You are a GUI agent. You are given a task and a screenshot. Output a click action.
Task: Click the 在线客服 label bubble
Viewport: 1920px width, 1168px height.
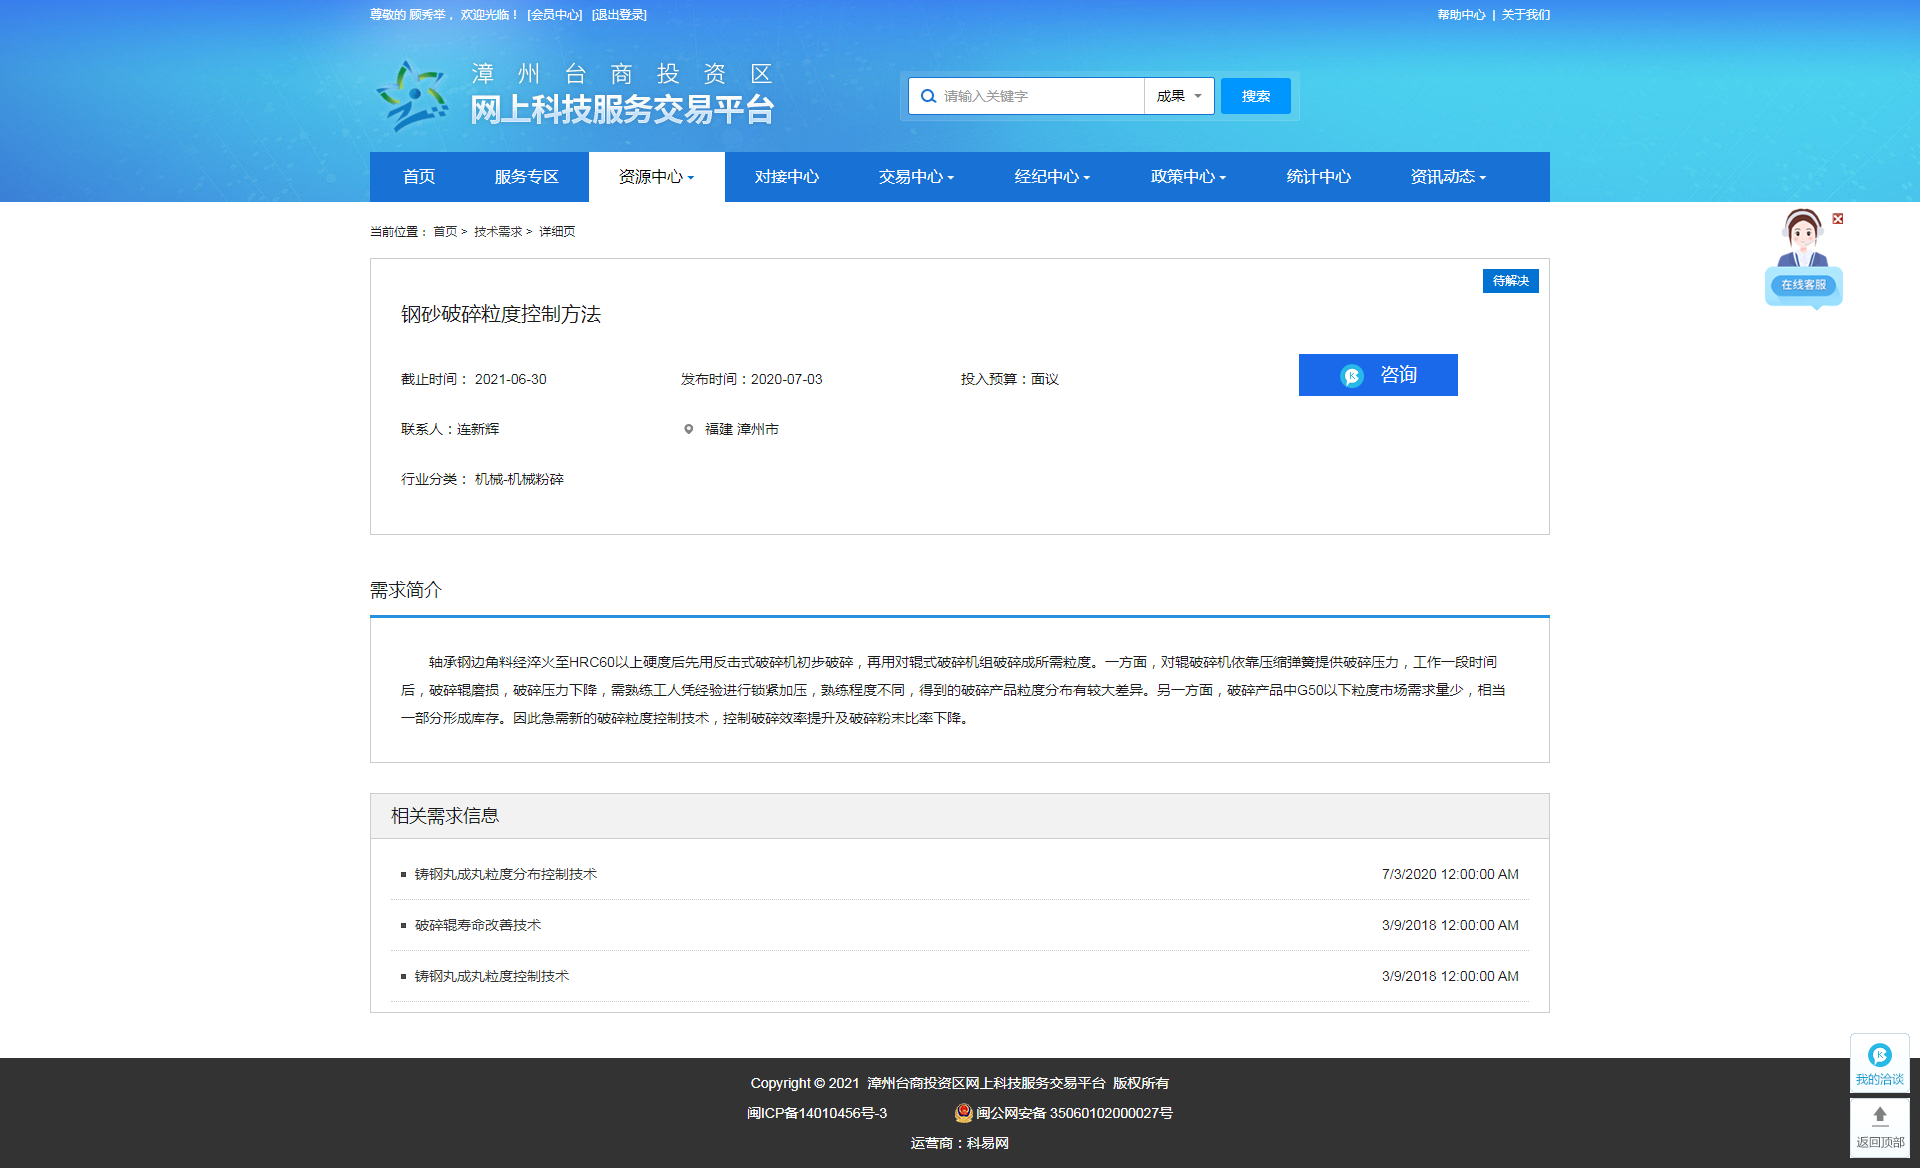click(1803, 285)
